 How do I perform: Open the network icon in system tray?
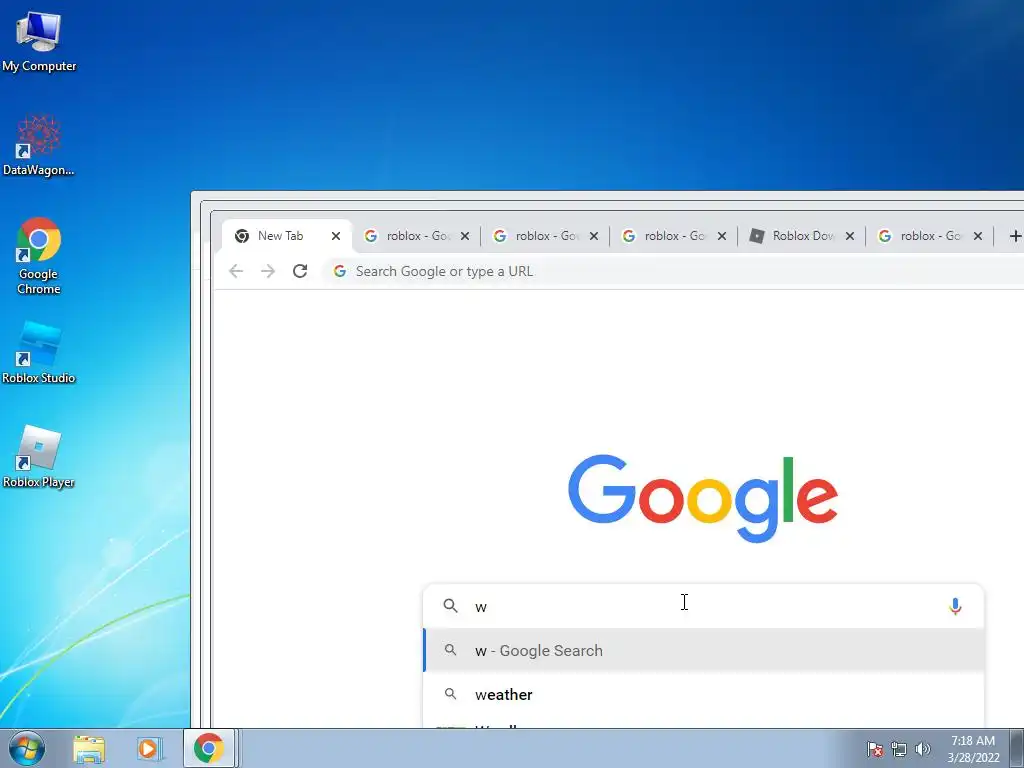click(x=899, y=749)
